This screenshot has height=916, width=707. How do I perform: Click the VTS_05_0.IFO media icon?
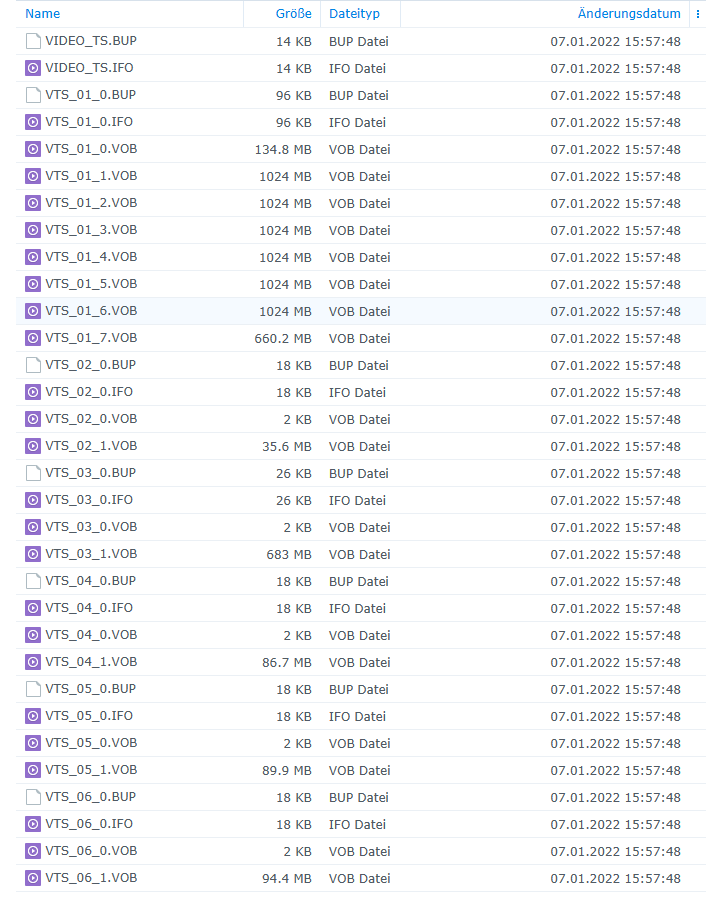pyautogui.click(x=33, y=716)
